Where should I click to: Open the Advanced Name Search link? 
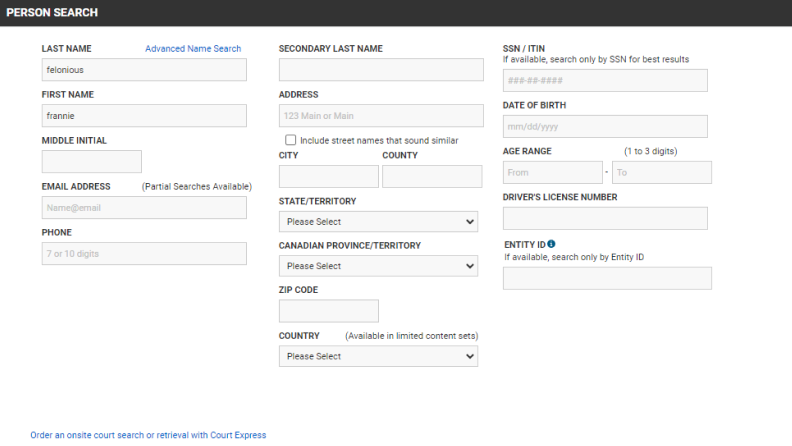(193, 48)
